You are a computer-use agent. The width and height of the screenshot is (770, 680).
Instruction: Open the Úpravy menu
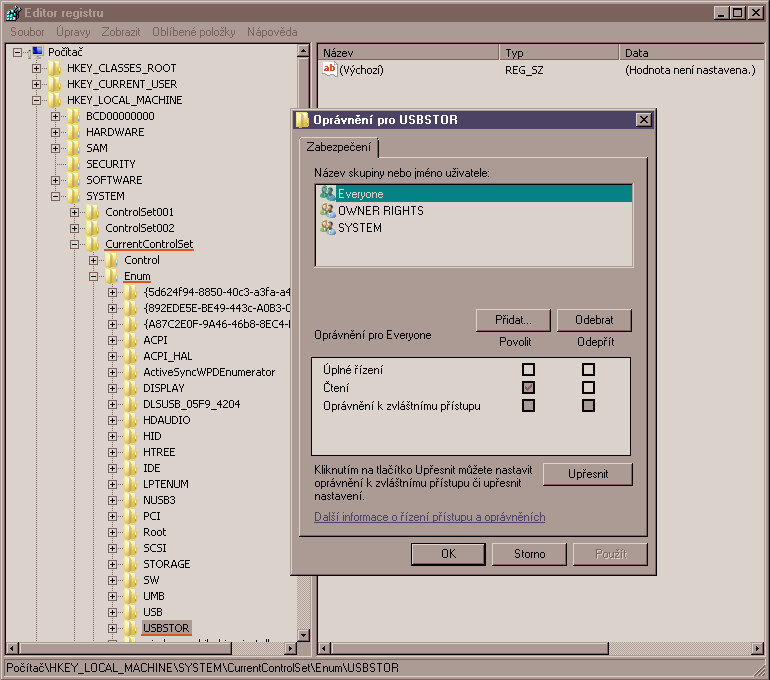pyautogui.click(x=73, y=32)
